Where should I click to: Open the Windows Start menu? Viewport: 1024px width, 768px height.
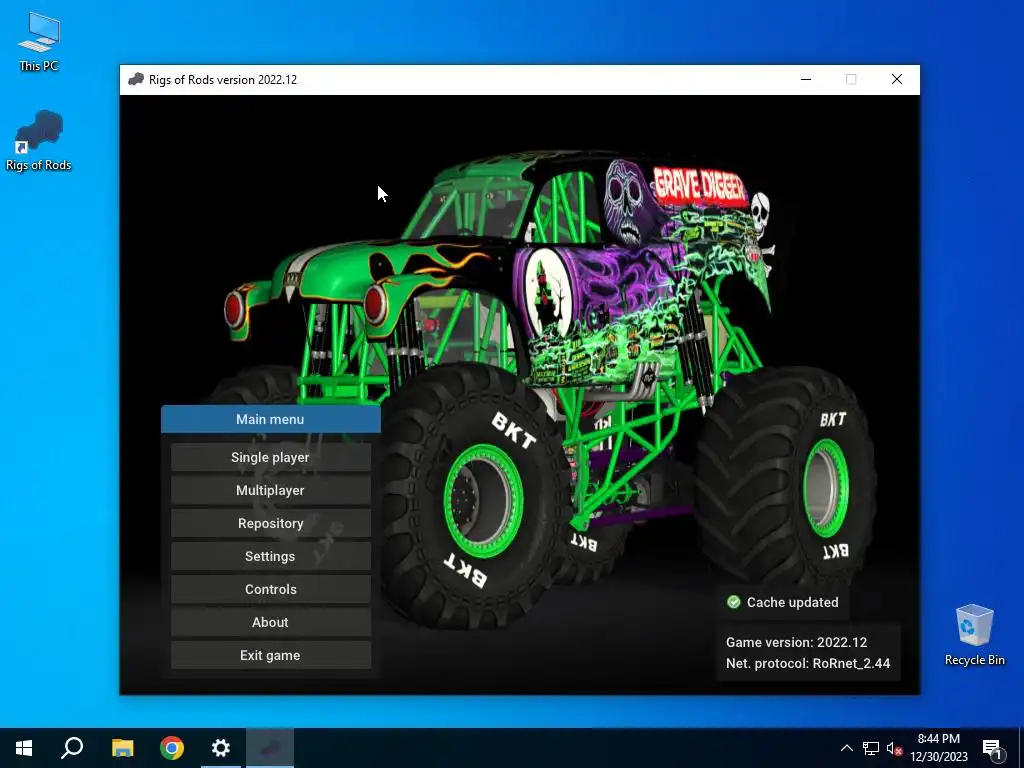pos(24,748)
